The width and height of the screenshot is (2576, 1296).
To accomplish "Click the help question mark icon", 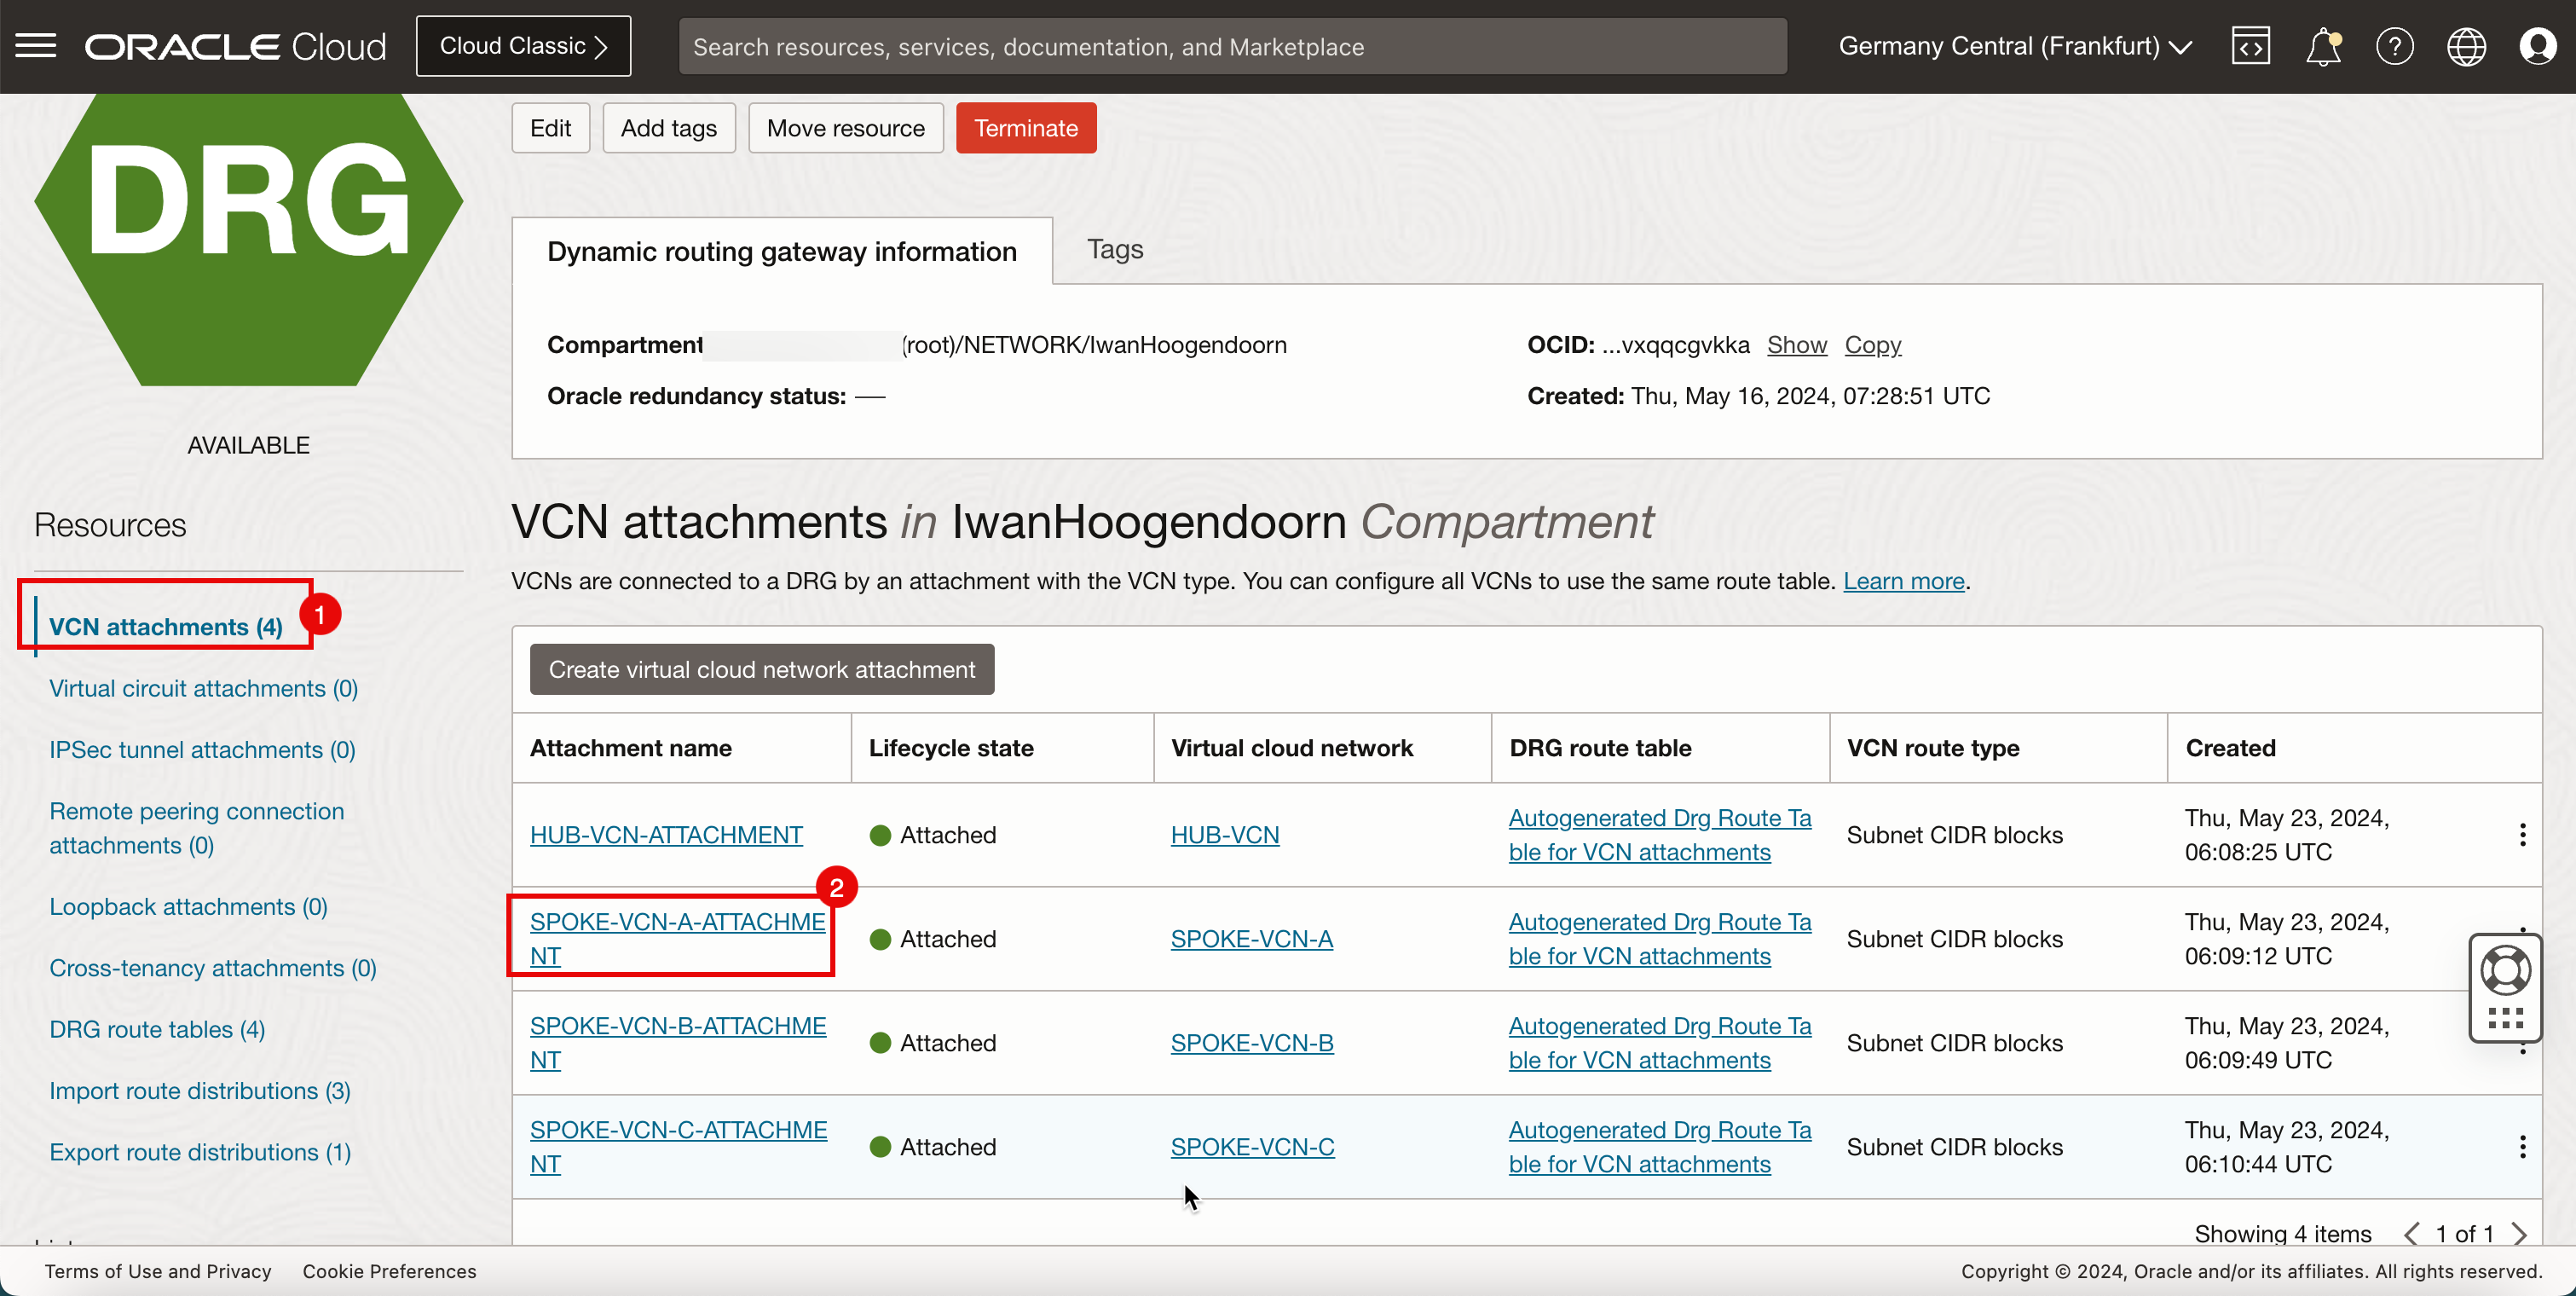I will [2394, 46].
